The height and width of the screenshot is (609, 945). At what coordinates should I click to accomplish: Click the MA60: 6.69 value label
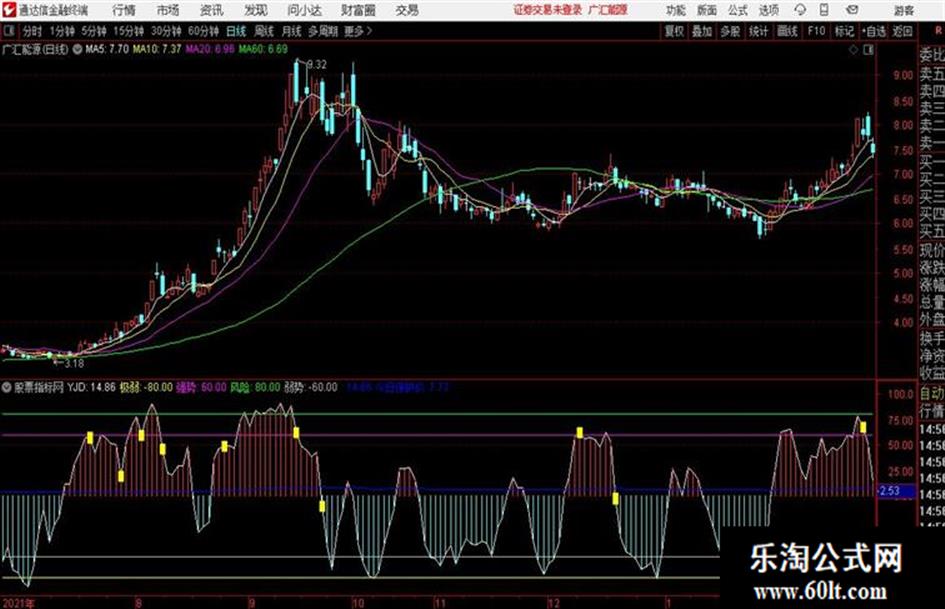click(263, 49)
